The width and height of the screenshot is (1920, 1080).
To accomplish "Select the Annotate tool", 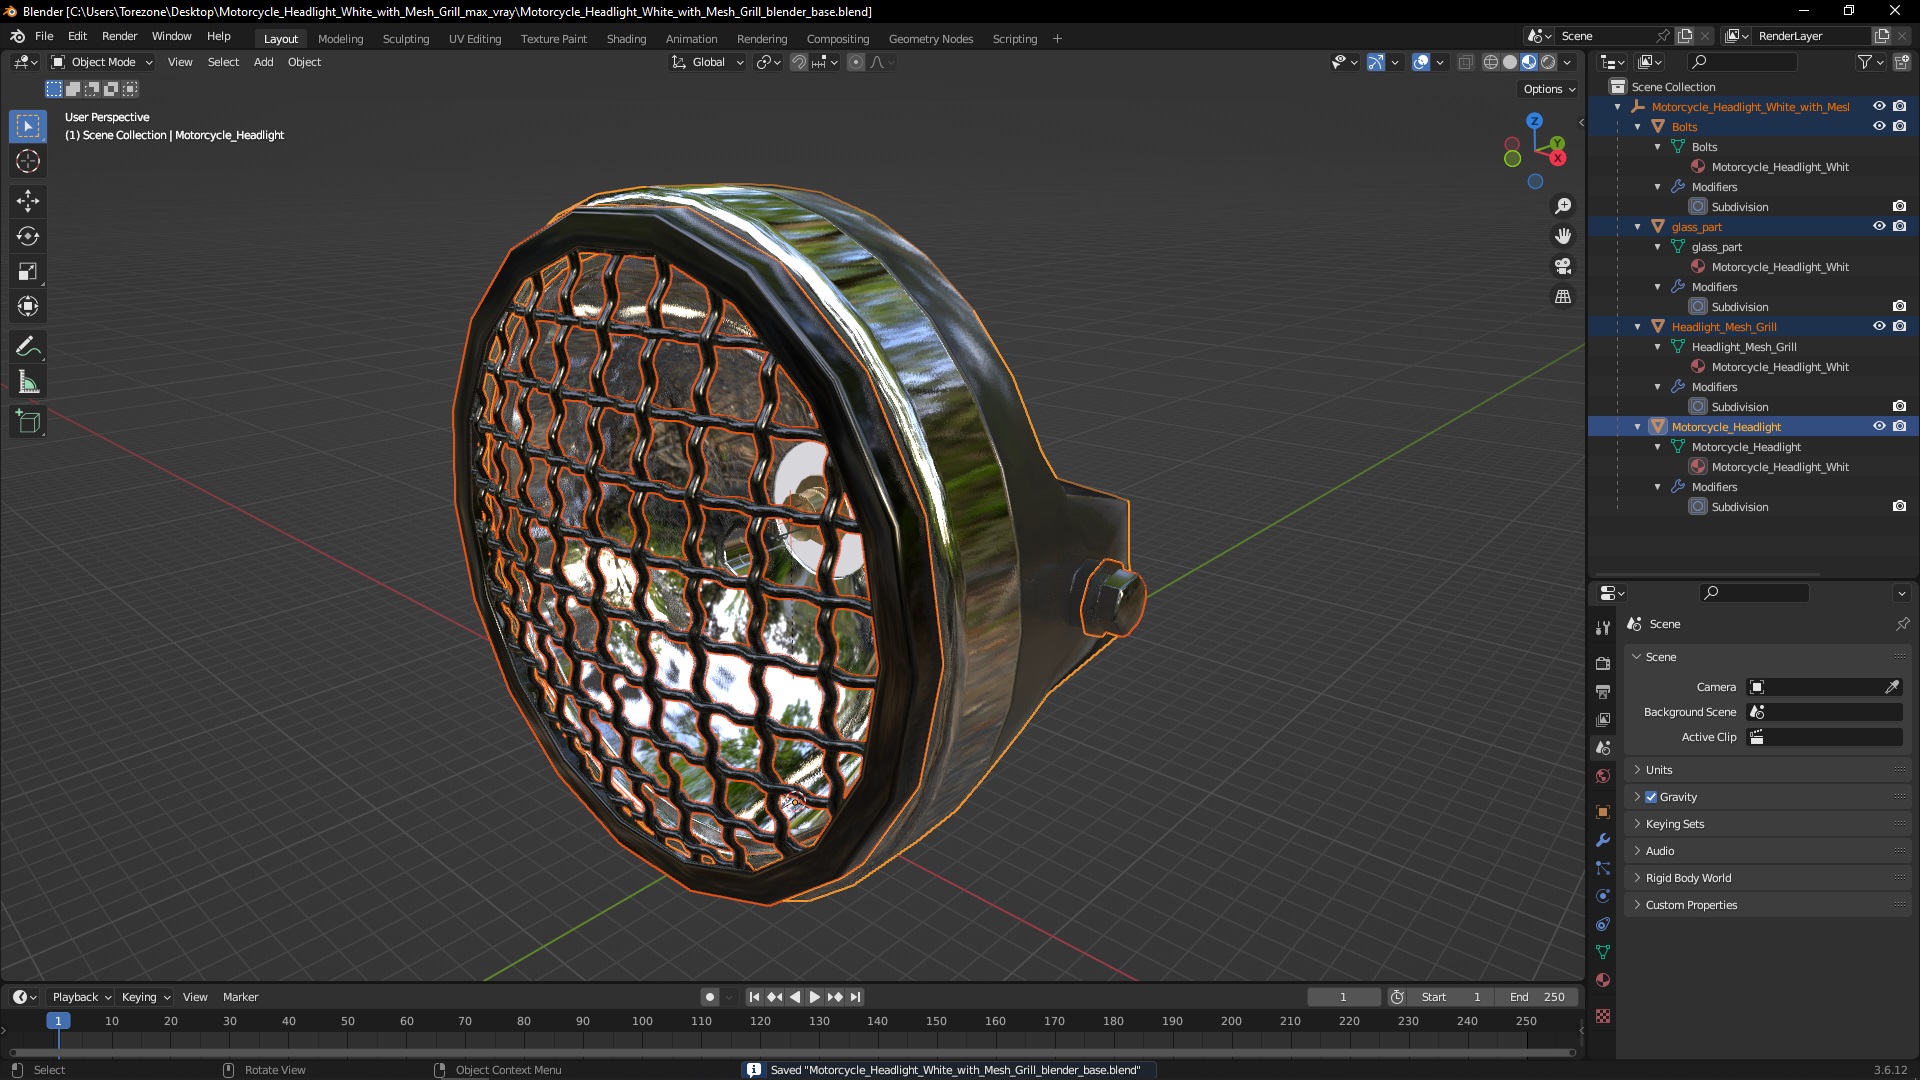I will click(x=28, y=347).
